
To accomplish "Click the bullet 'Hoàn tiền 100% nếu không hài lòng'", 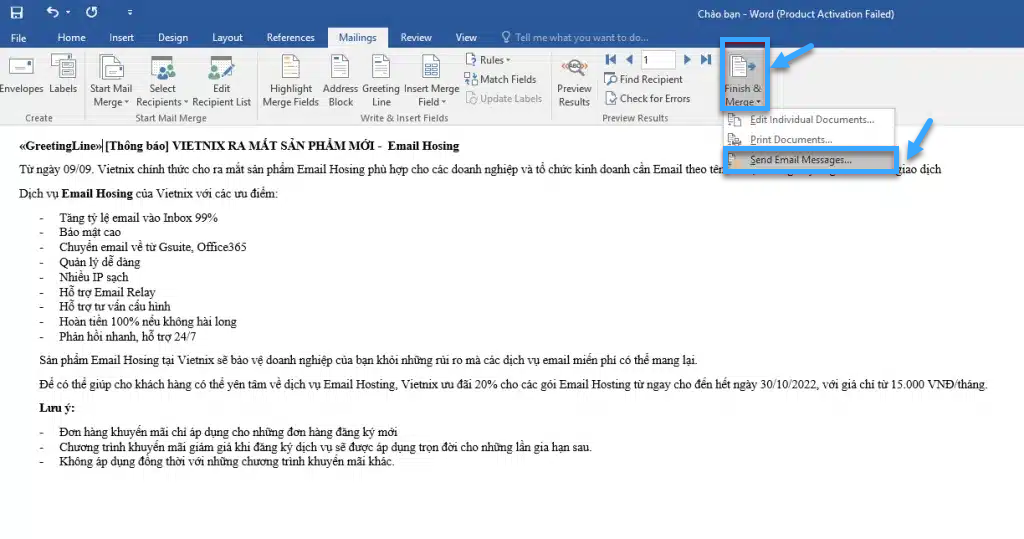I will point(148,321).
